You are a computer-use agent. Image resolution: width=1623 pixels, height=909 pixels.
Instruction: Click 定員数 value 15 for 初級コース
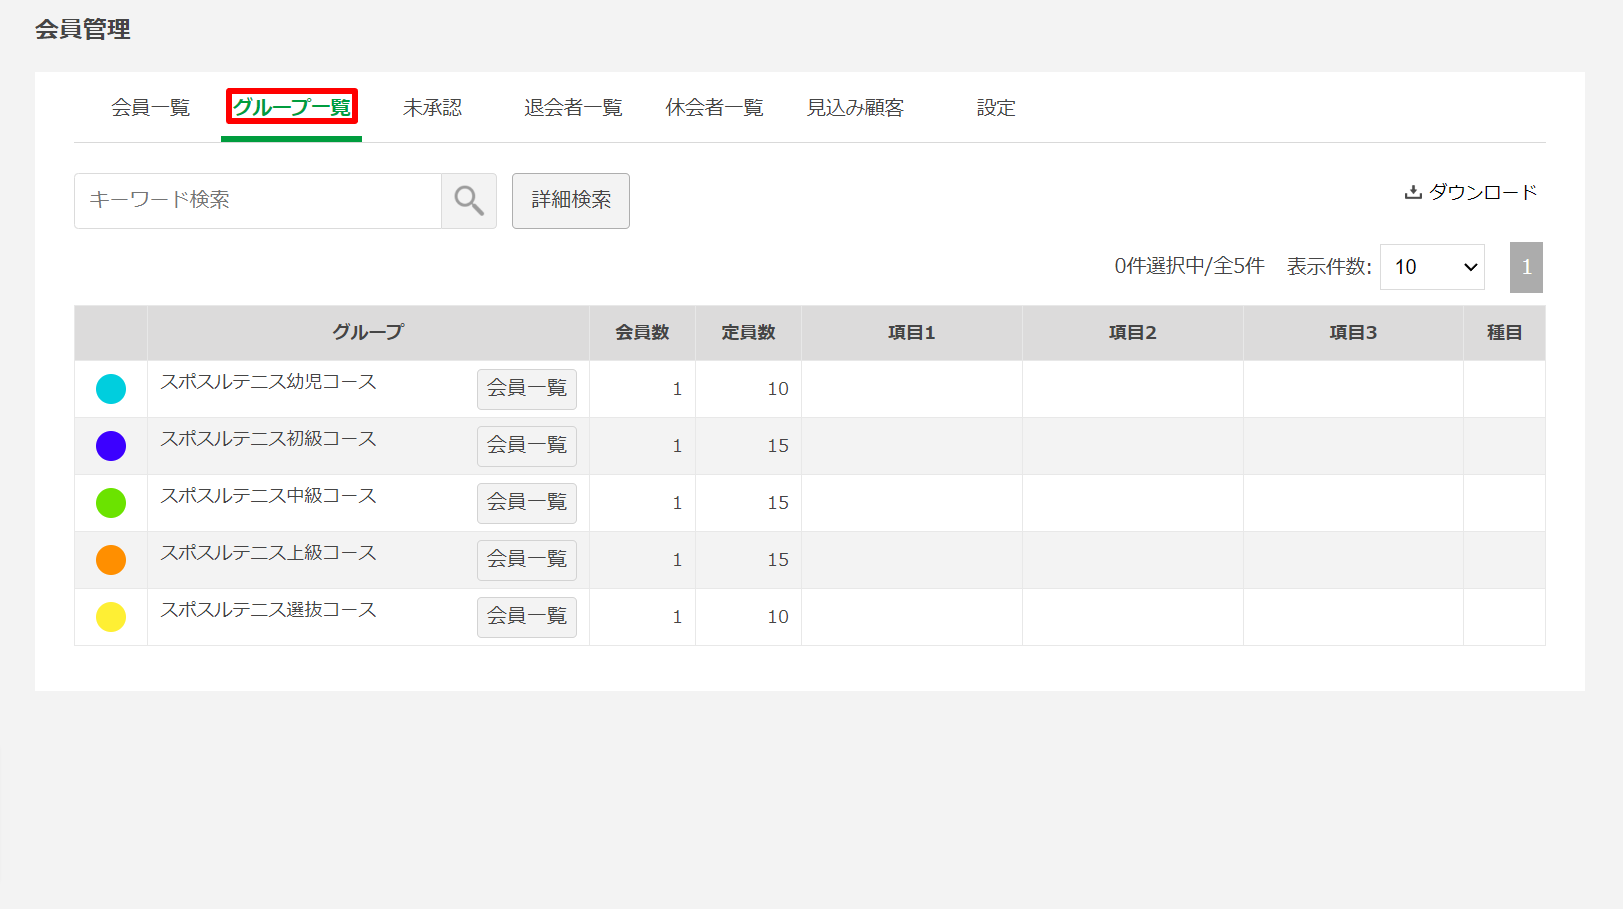tap(778, 446)
